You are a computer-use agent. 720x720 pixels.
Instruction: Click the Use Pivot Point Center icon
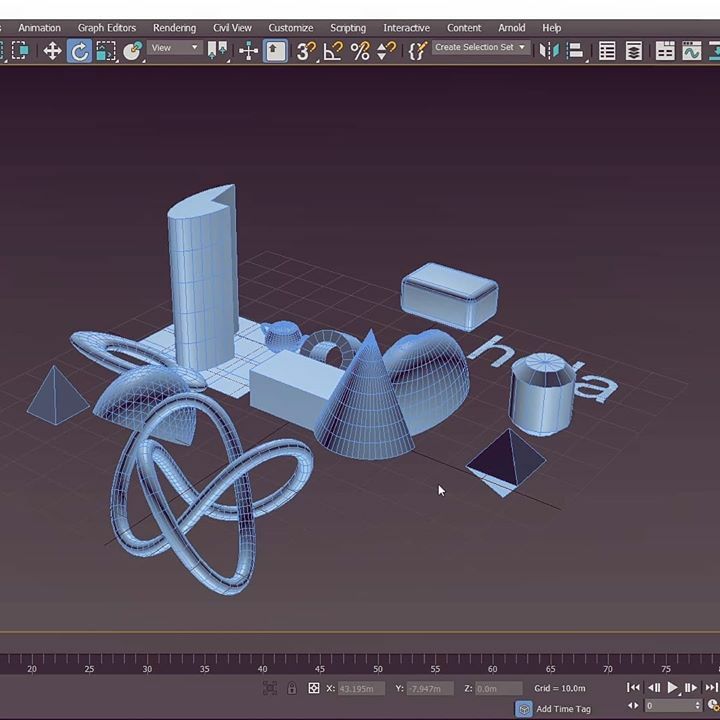pyautogui.click(x=218, y=50)
